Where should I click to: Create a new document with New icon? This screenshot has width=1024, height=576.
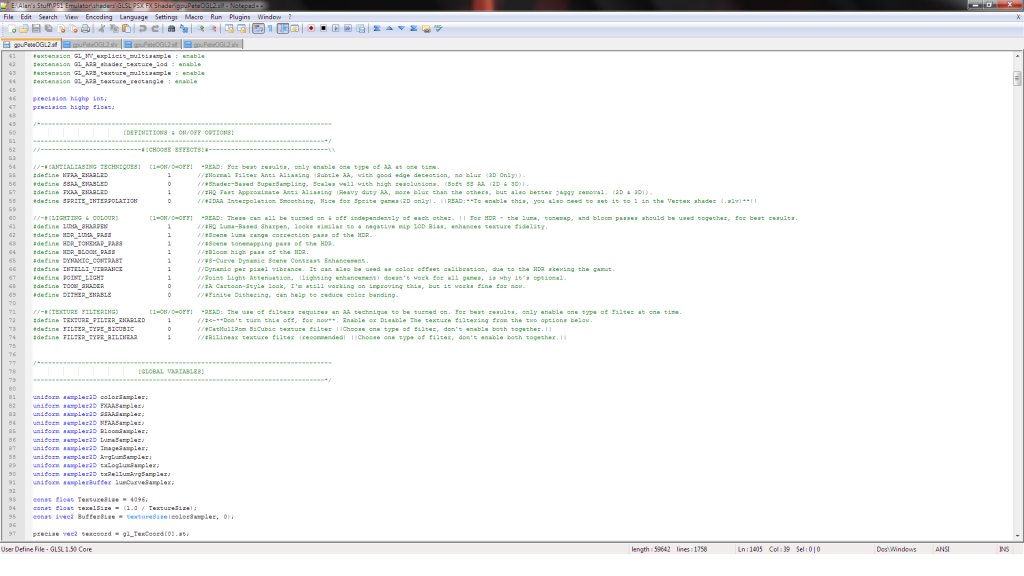click(x=12, y=29)
